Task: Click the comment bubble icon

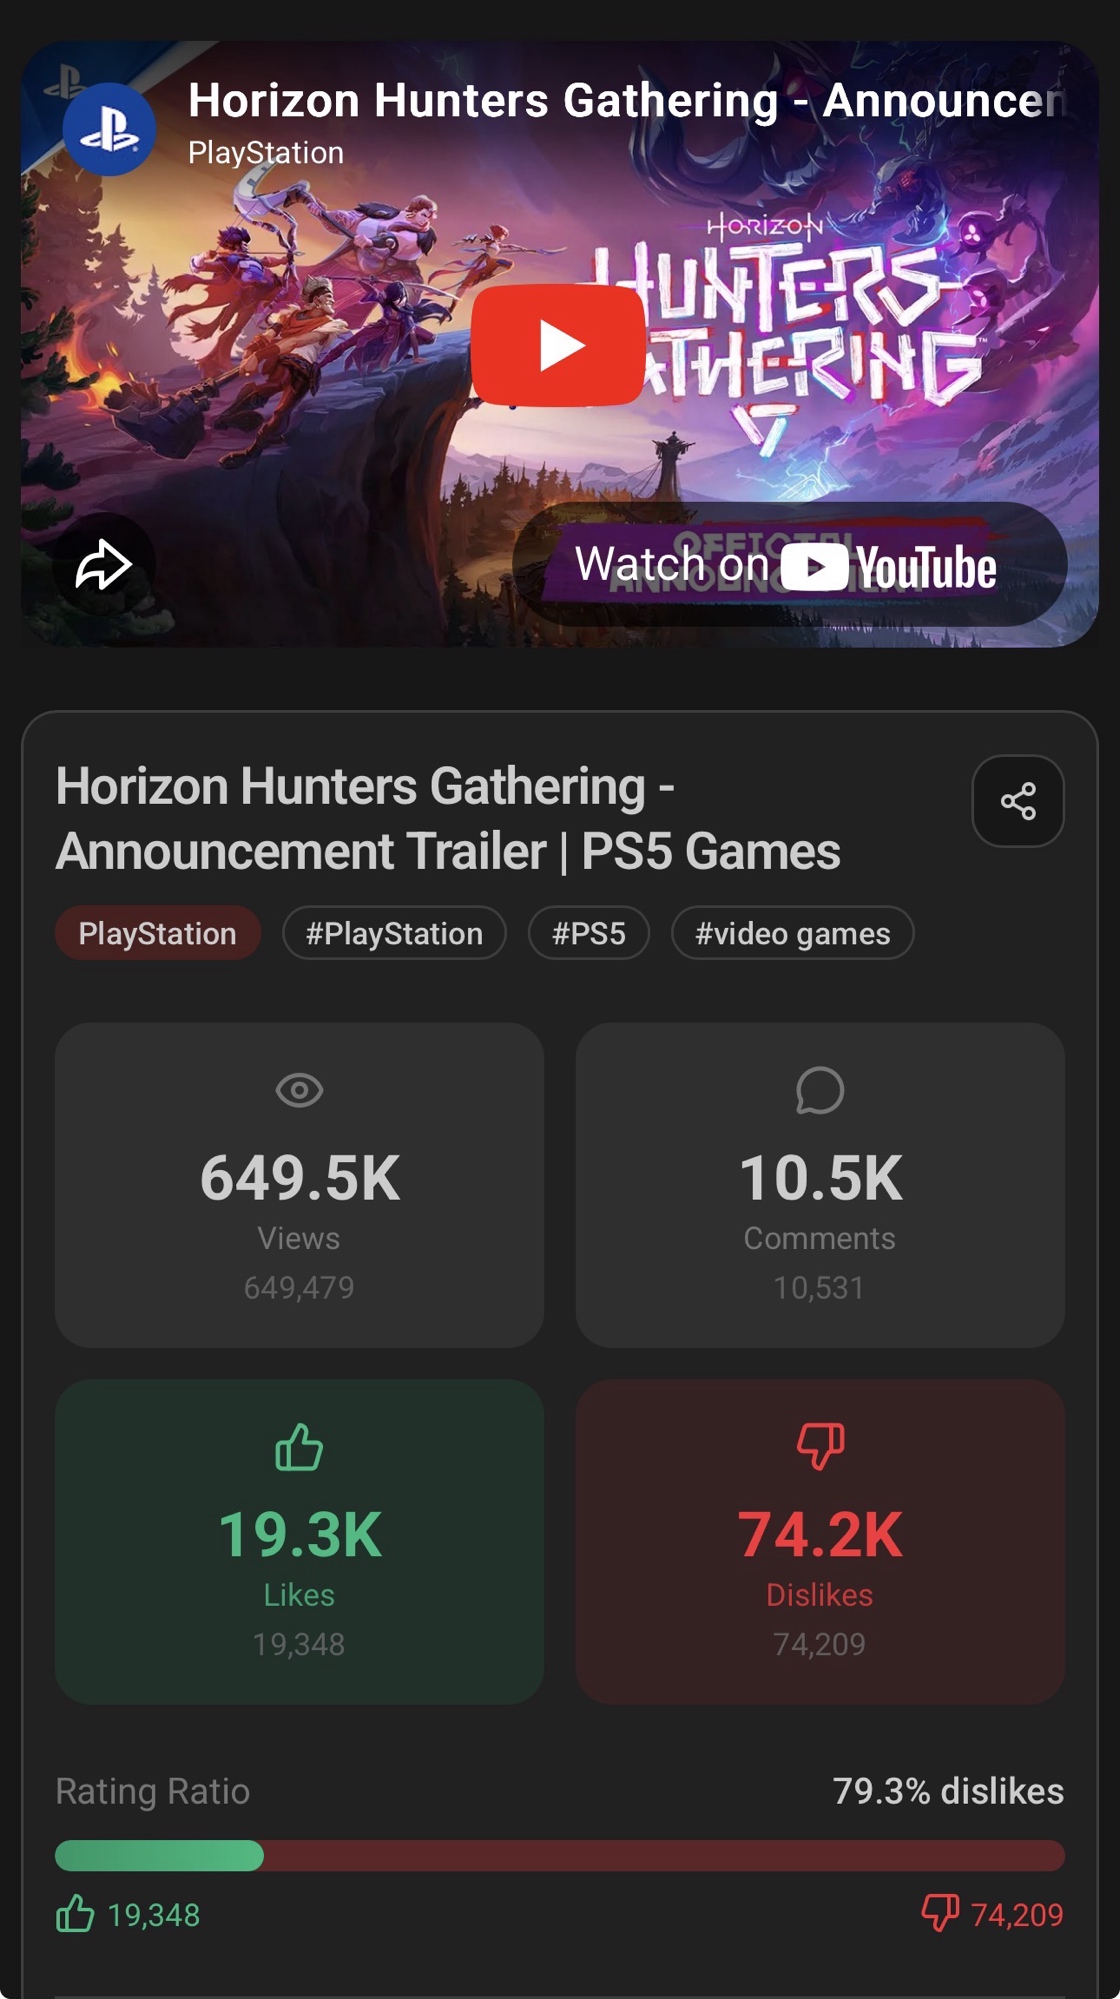Action: click(820, 1090)
